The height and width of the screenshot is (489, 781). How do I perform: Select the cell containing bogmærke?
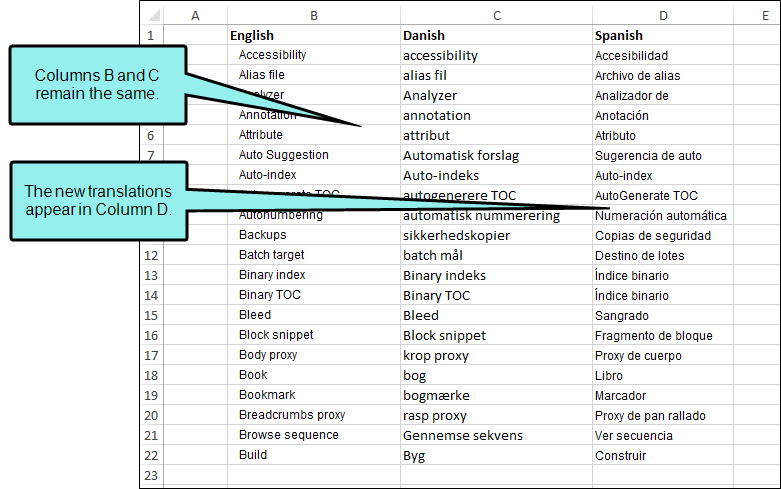click(497, 395)
